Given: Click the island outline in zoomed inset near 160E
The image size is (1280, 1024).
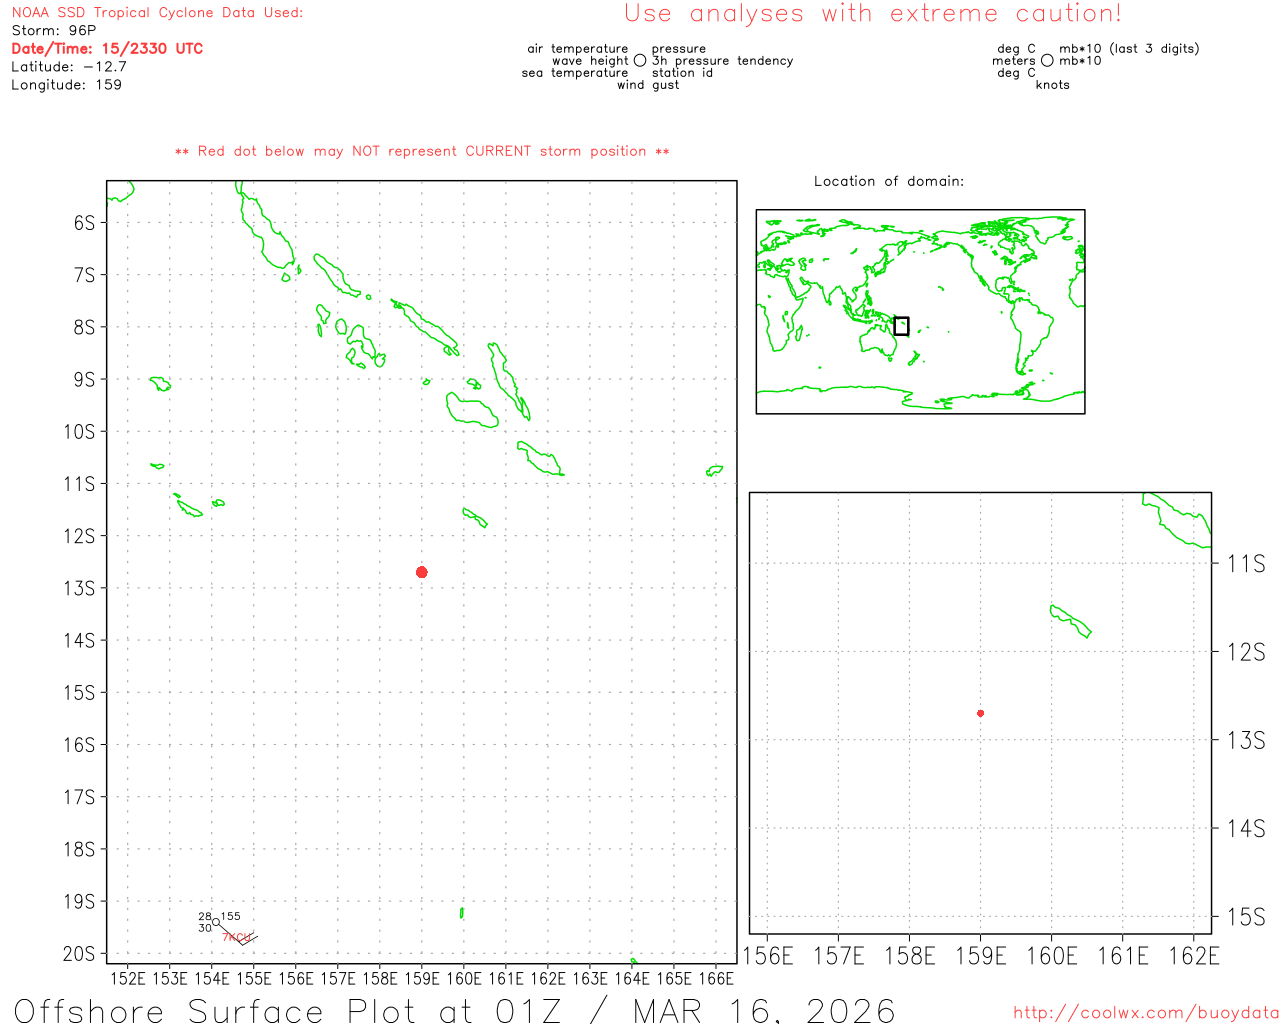Looking at the screenshot, I should [1070, 621].
